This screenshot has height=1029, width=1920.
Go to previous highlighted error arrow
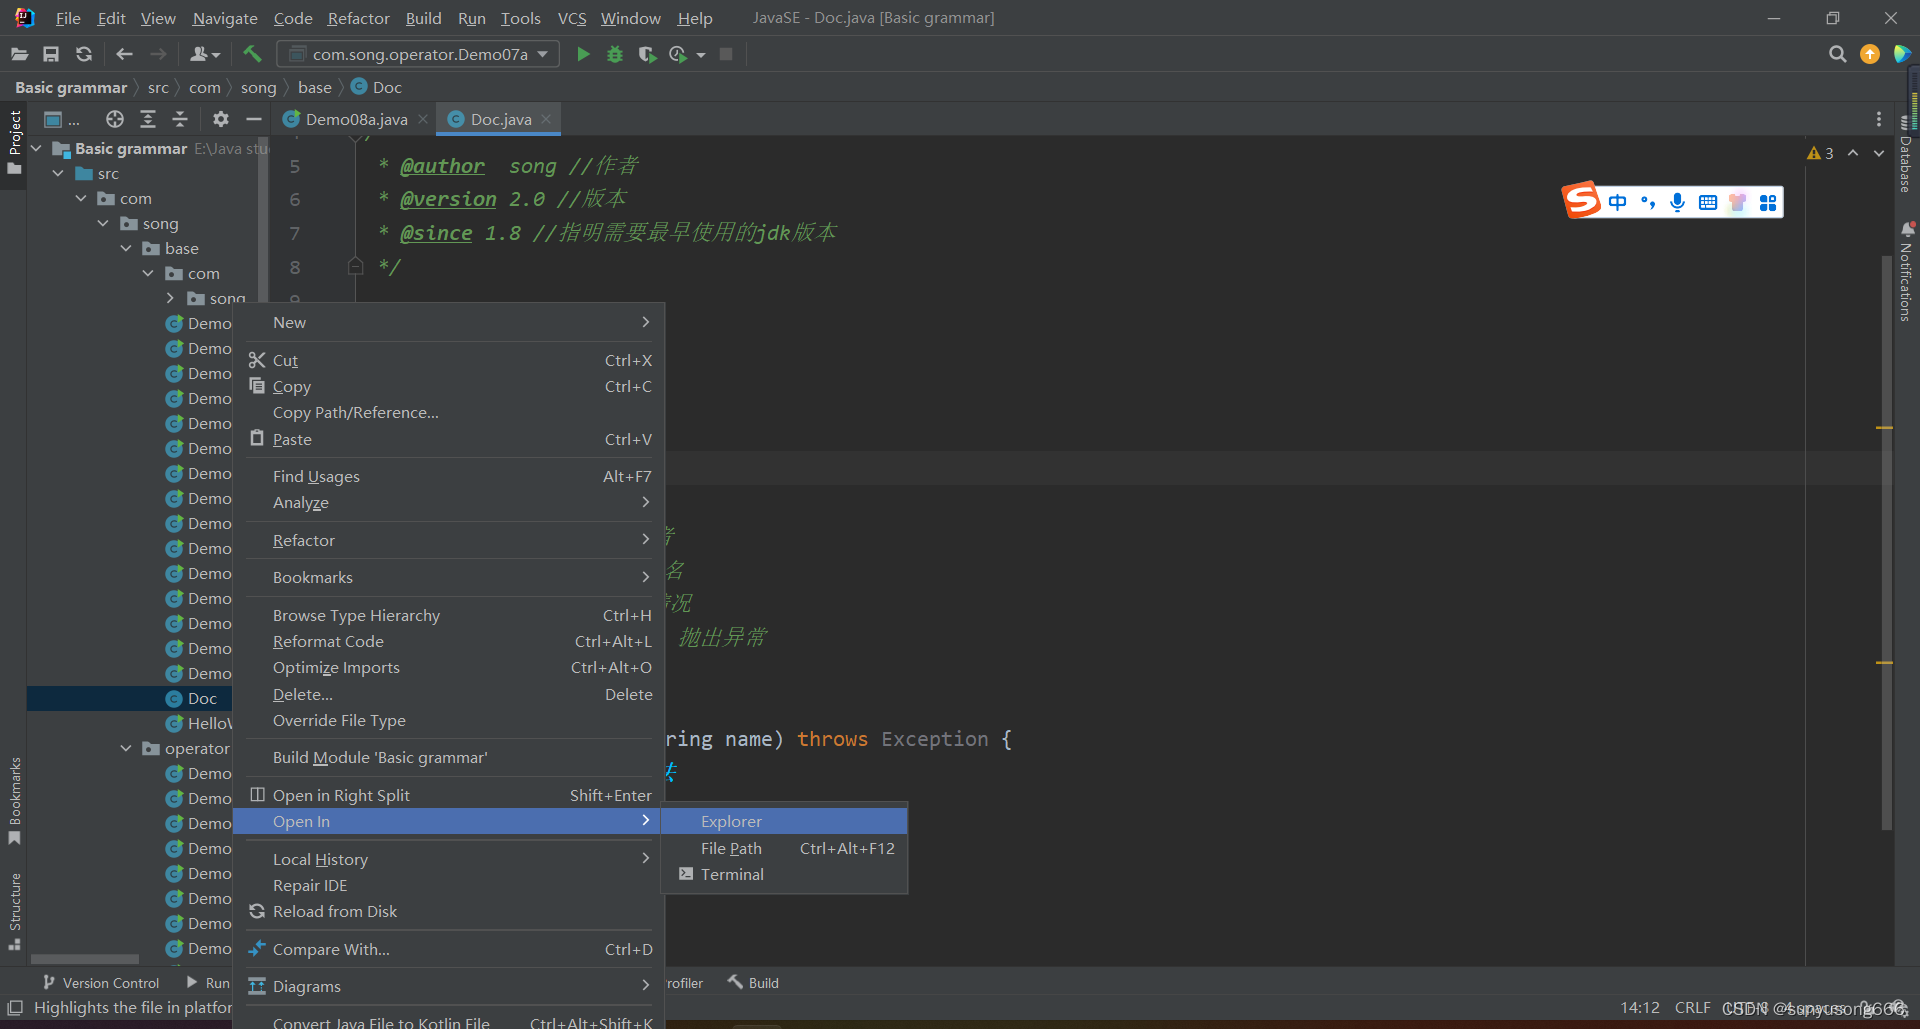1853,153
